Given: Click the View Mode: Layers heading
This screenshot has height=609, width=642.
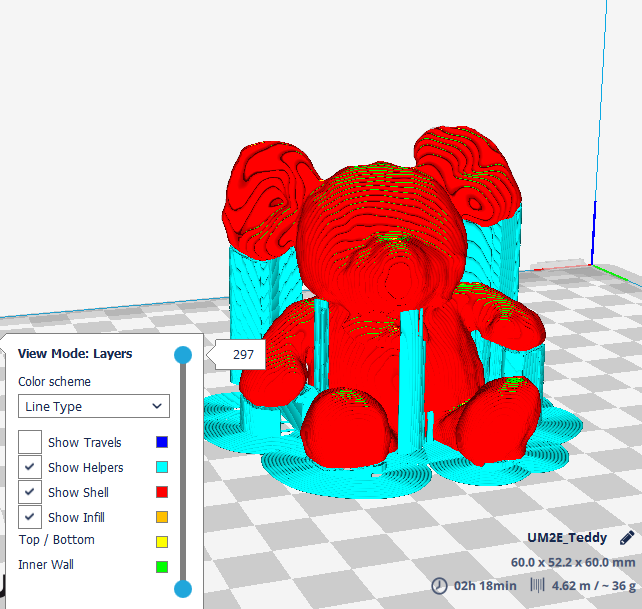Looking at the screenshot, I should [x=75, y=353].
